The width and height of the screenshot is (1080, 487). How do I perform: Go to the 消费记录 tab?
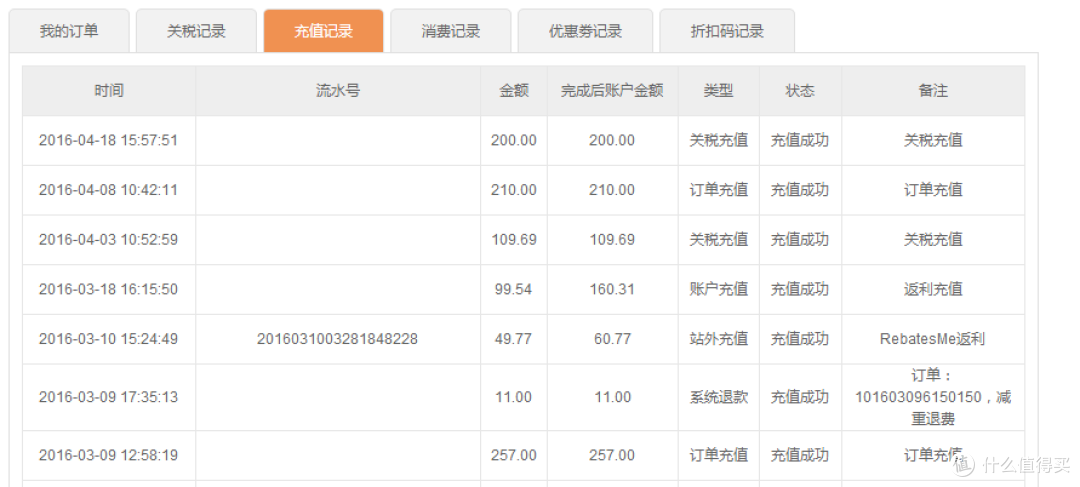click(x=450, y=31)
